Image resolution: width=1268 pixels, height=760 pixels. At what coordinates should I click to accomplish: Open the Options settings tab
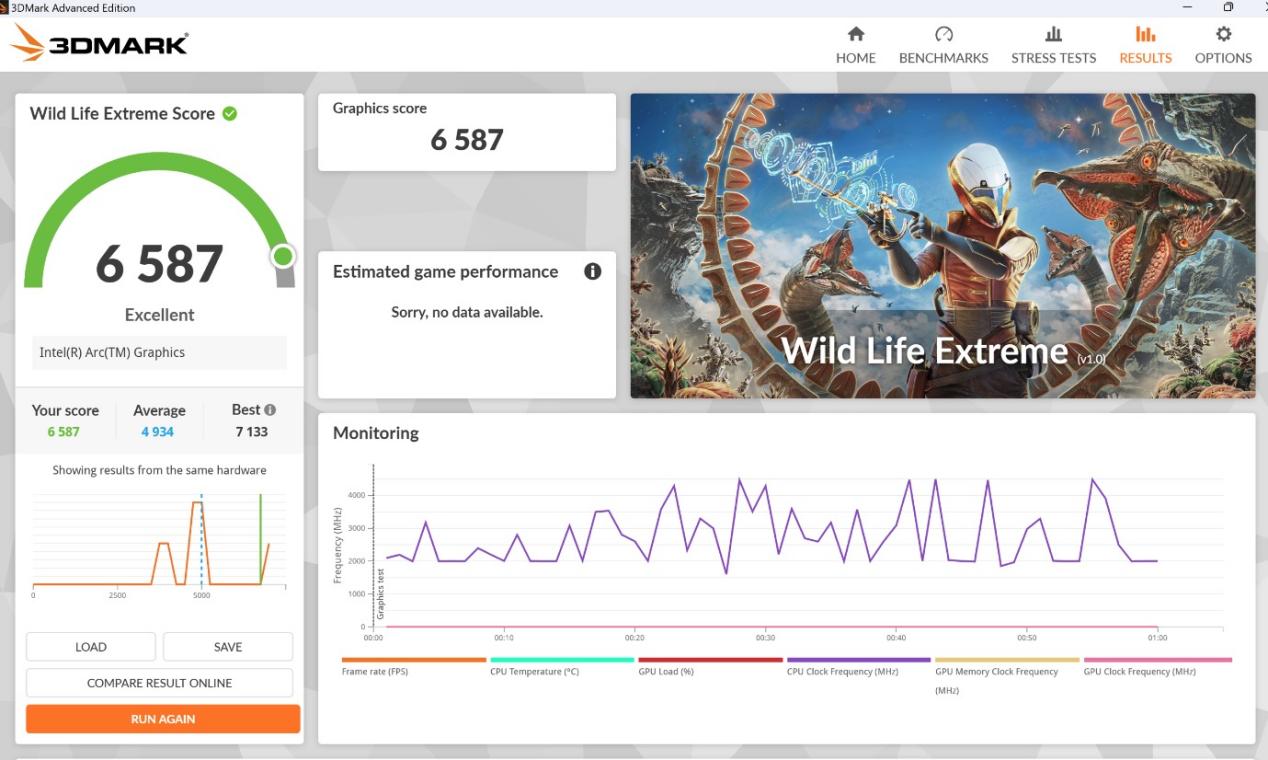point(1223,45)
